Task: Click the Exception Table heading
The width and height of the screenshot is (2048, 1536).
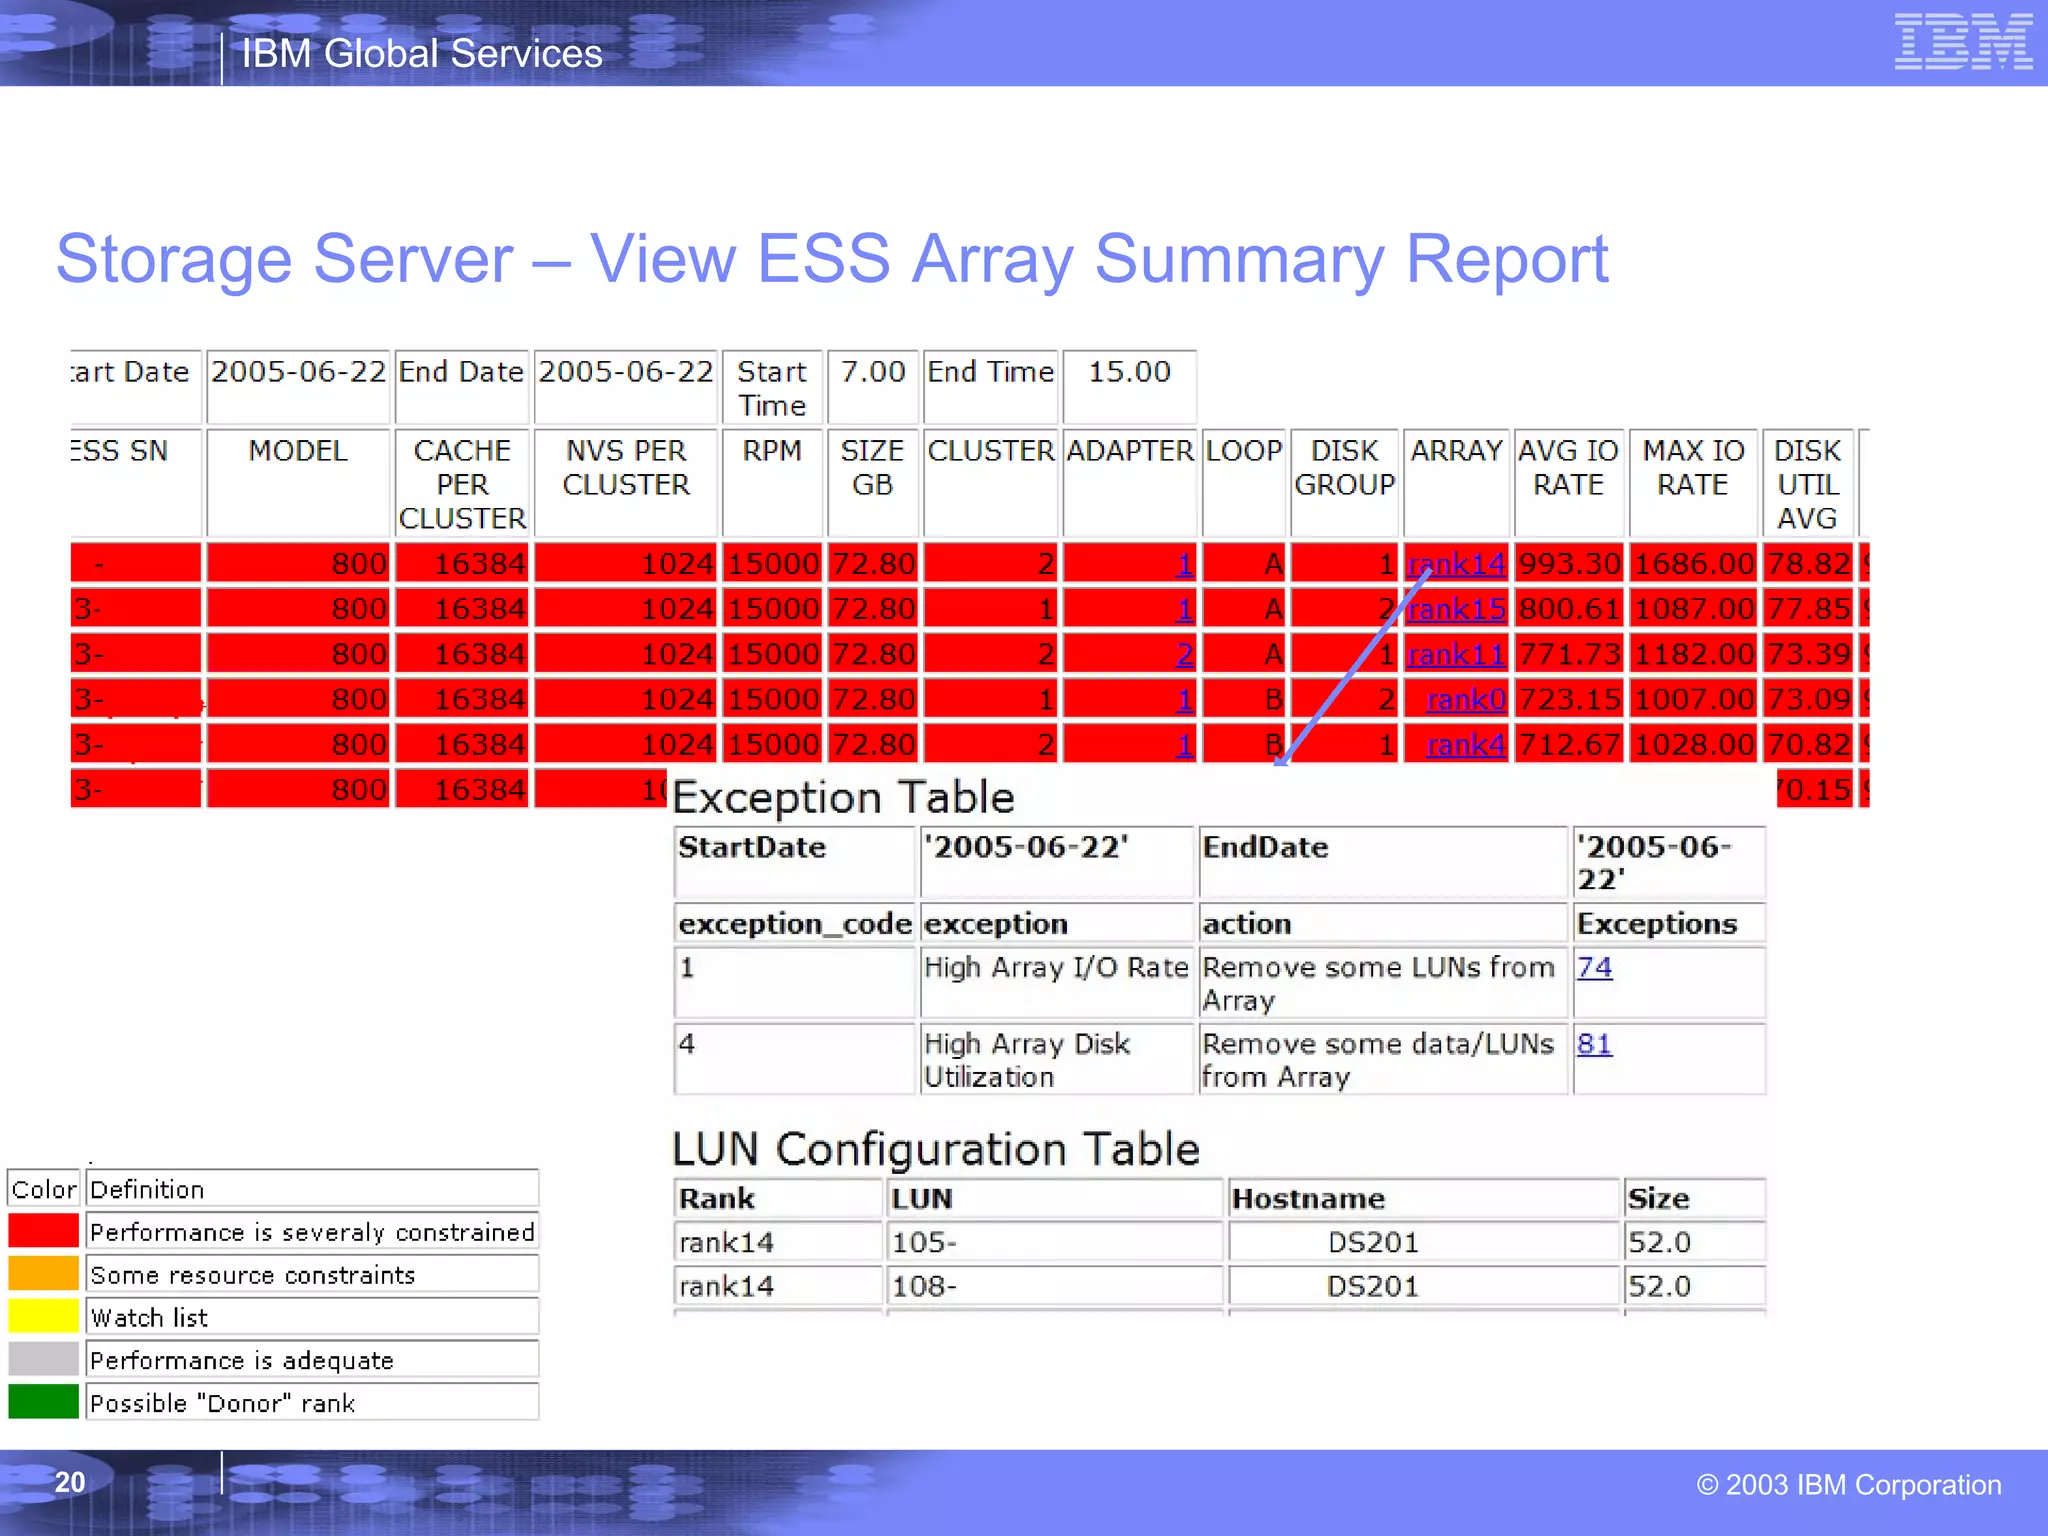Action: (843, 798)
